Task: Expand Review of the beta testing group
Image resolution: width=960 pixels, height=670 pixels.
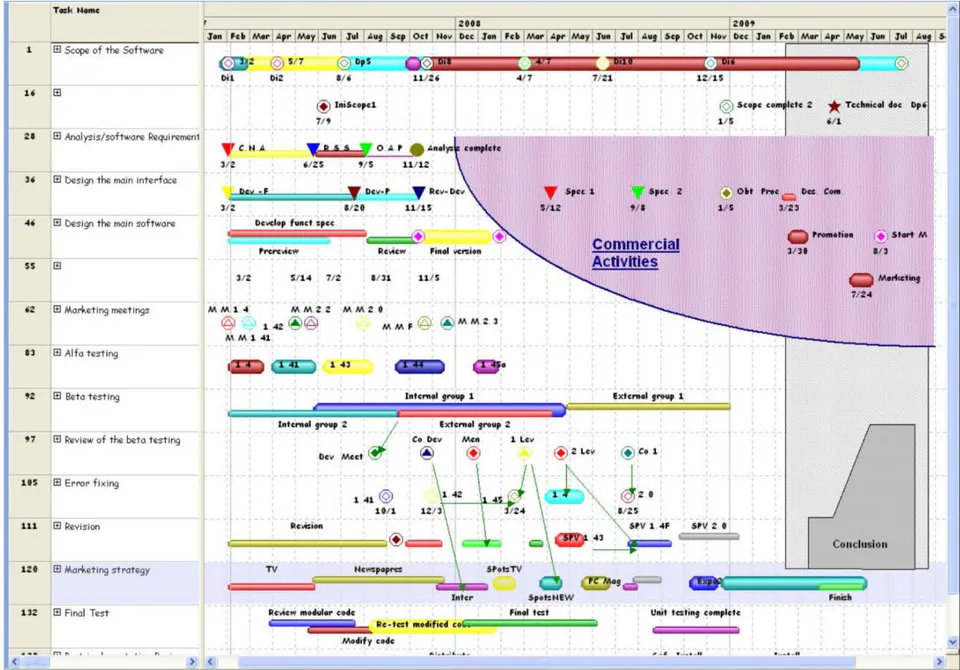Action: click(57, 439)
